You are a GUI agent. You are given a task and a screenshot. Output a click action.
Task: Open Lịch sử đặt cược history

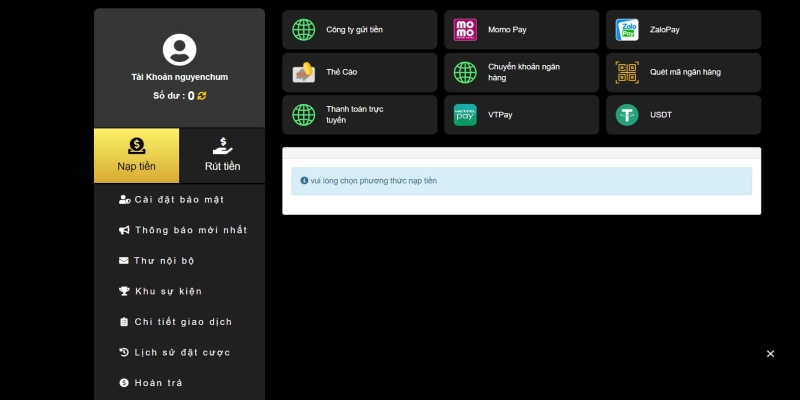tap(181, 352)
